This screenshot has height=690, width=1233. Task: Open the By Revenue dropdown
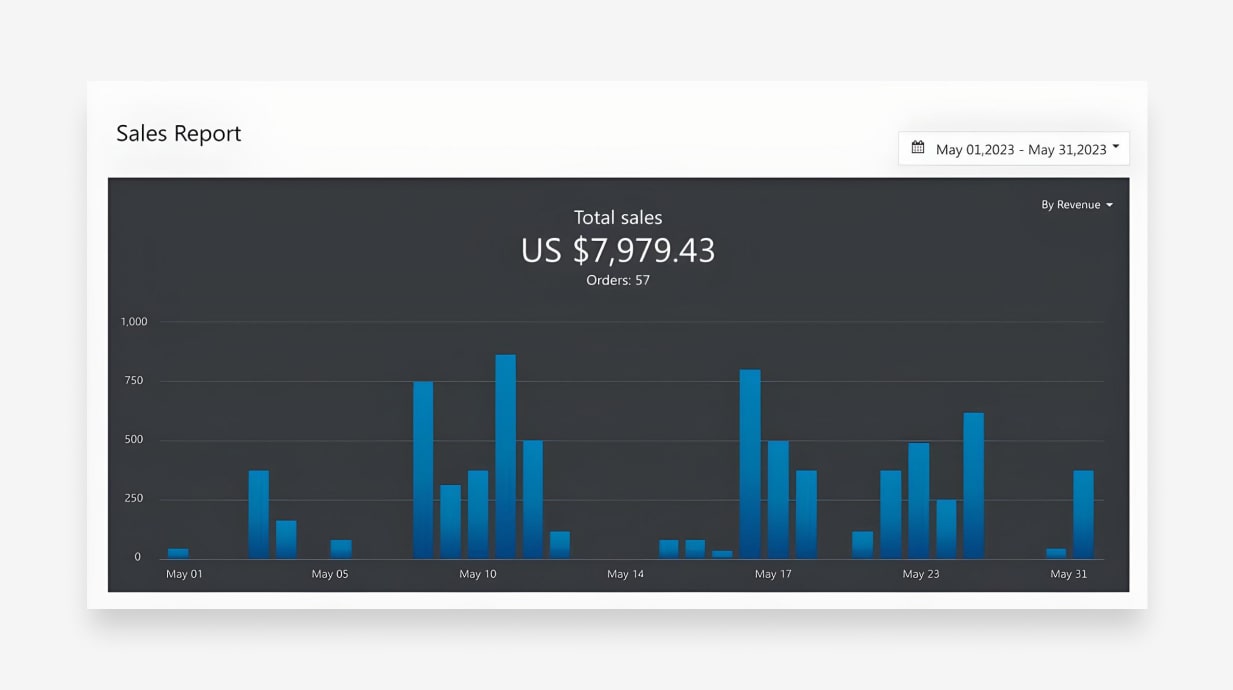pos(1076,205)
